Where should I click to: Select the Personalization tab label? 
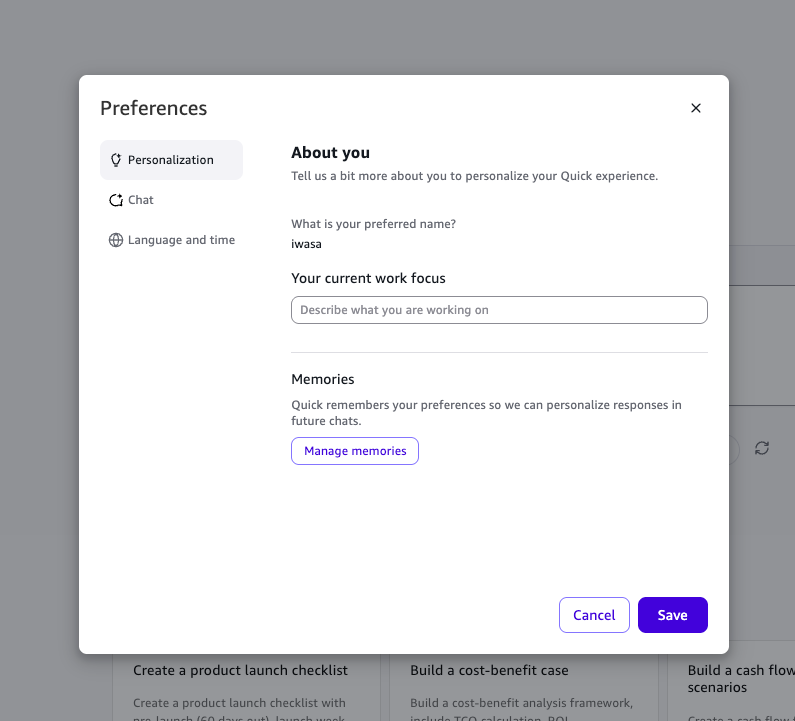coord(171,160)
